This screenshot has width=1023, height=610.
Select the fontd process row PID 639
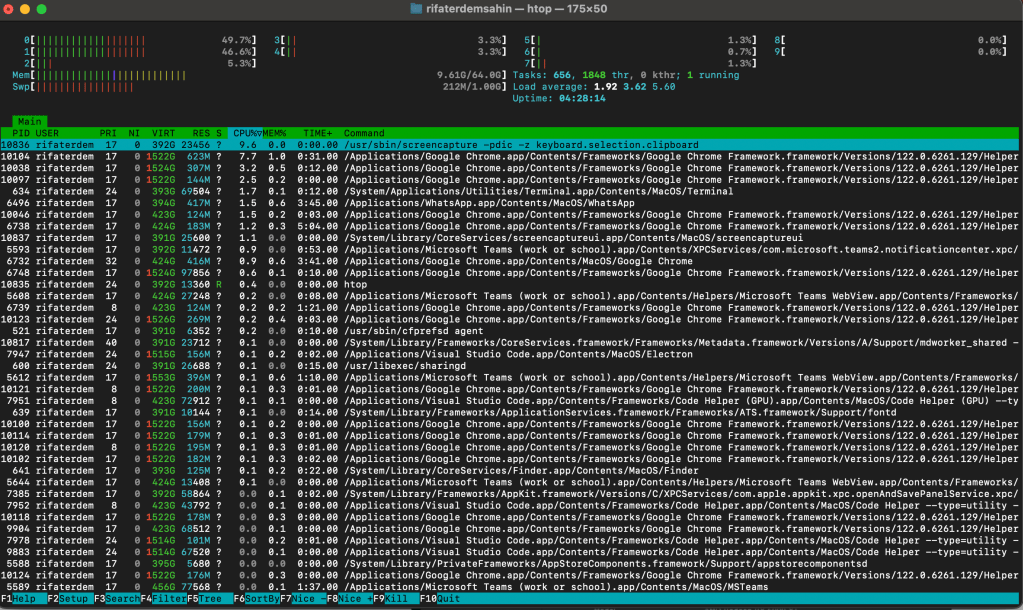click(510, 413)
